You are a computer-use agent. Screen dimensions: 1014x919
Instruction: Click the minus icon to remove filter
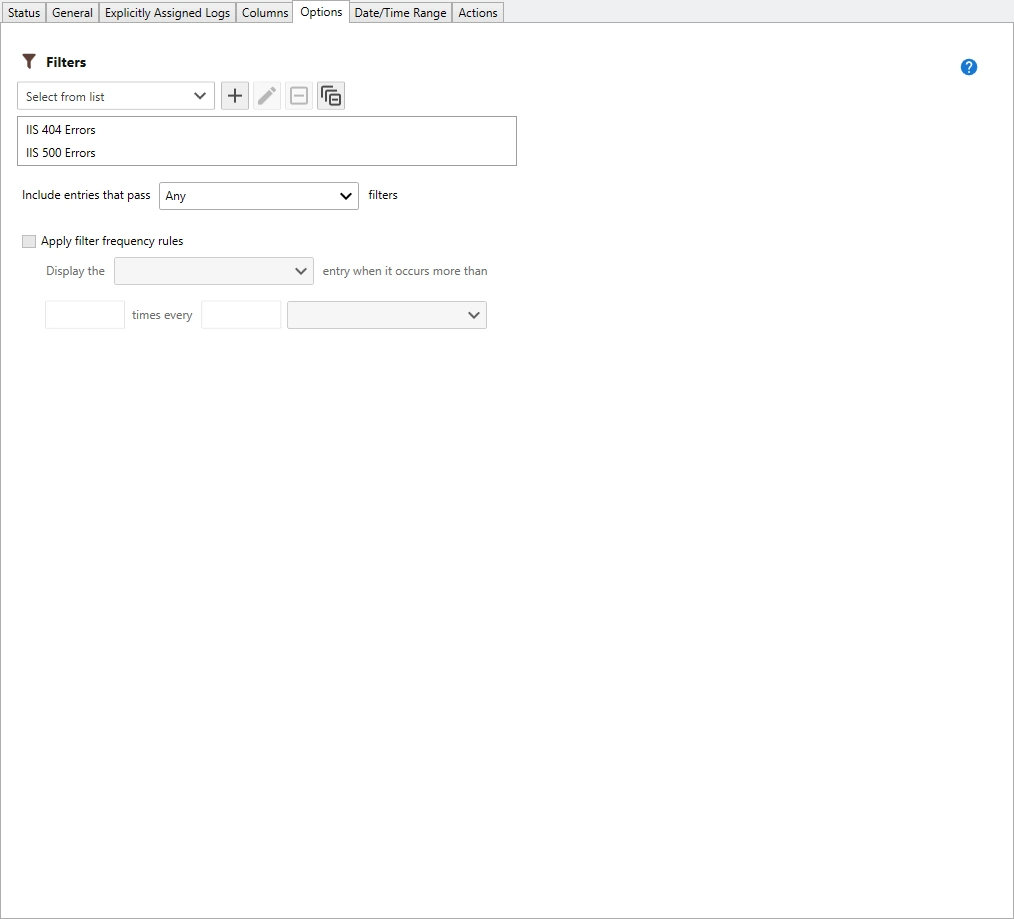[x=299, y=96]
